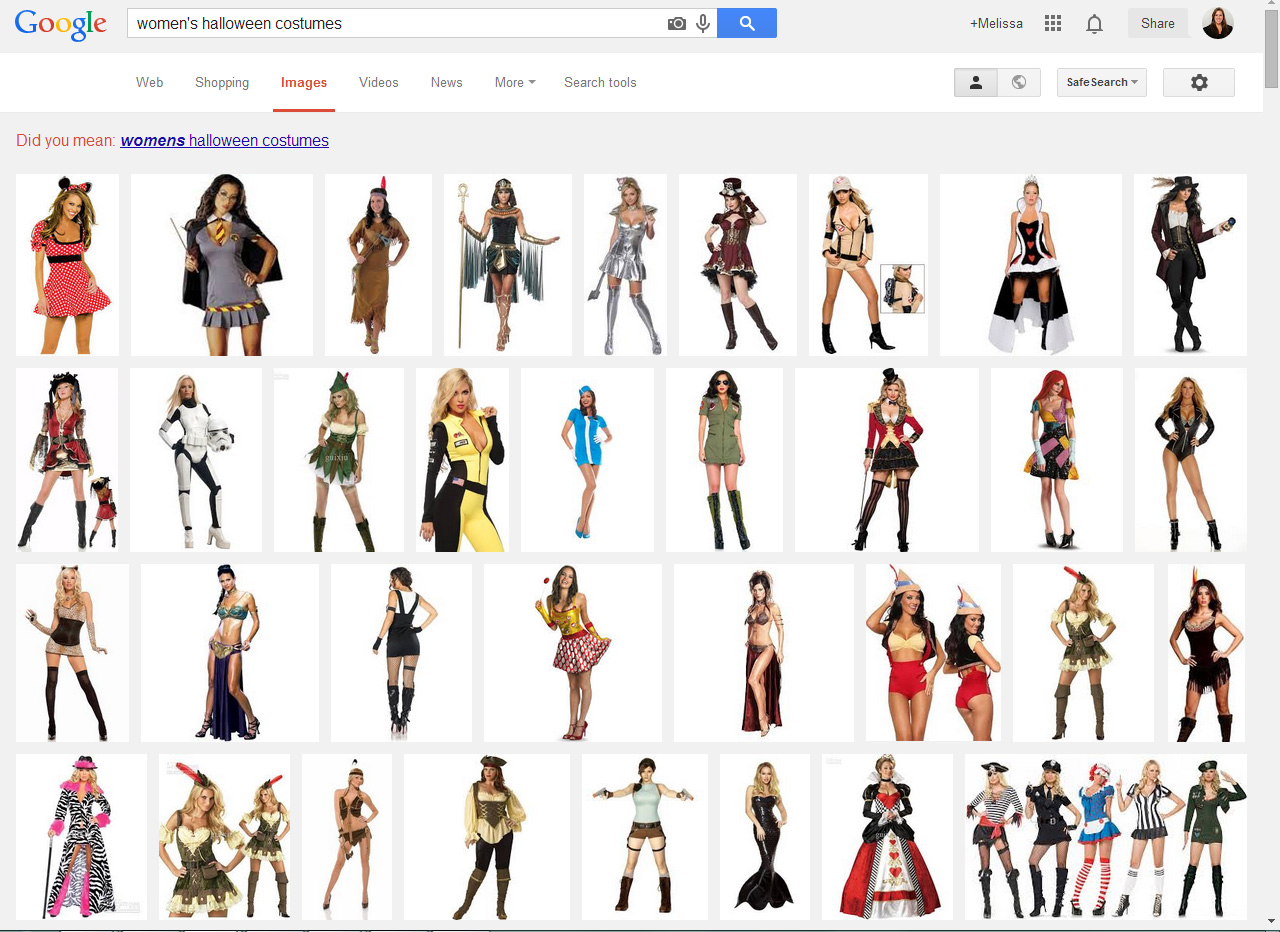The height and width of the screenshot is (932, 1280).
Task: Open the white stormtrooper costume thumbnail
Action: point(196,460)
